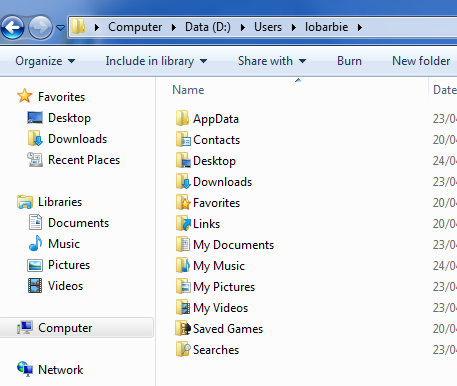The height and width of the screenshot is (386, 457).
Task: Select the Contacts folder name
Action: [x=216, y=140]
